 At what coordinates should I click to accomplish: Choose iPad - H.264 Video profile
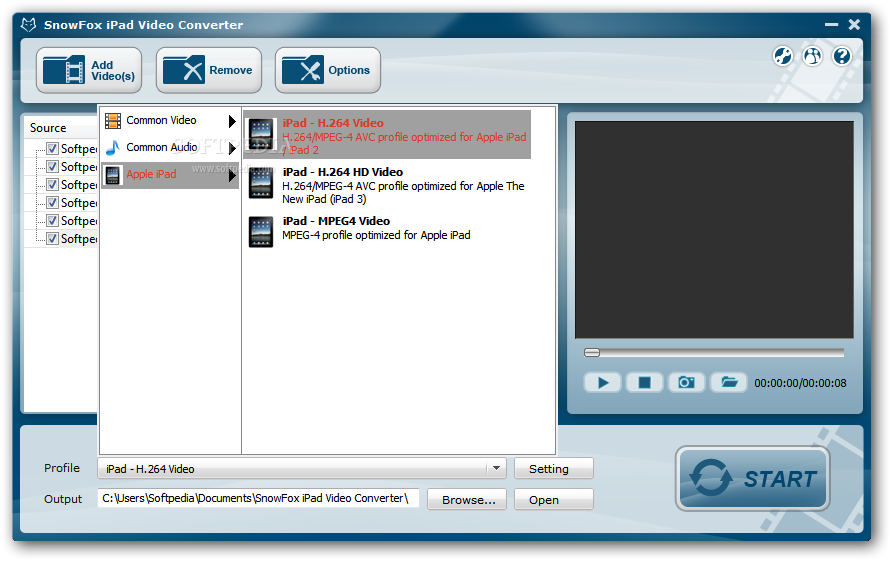pos(387,135)
